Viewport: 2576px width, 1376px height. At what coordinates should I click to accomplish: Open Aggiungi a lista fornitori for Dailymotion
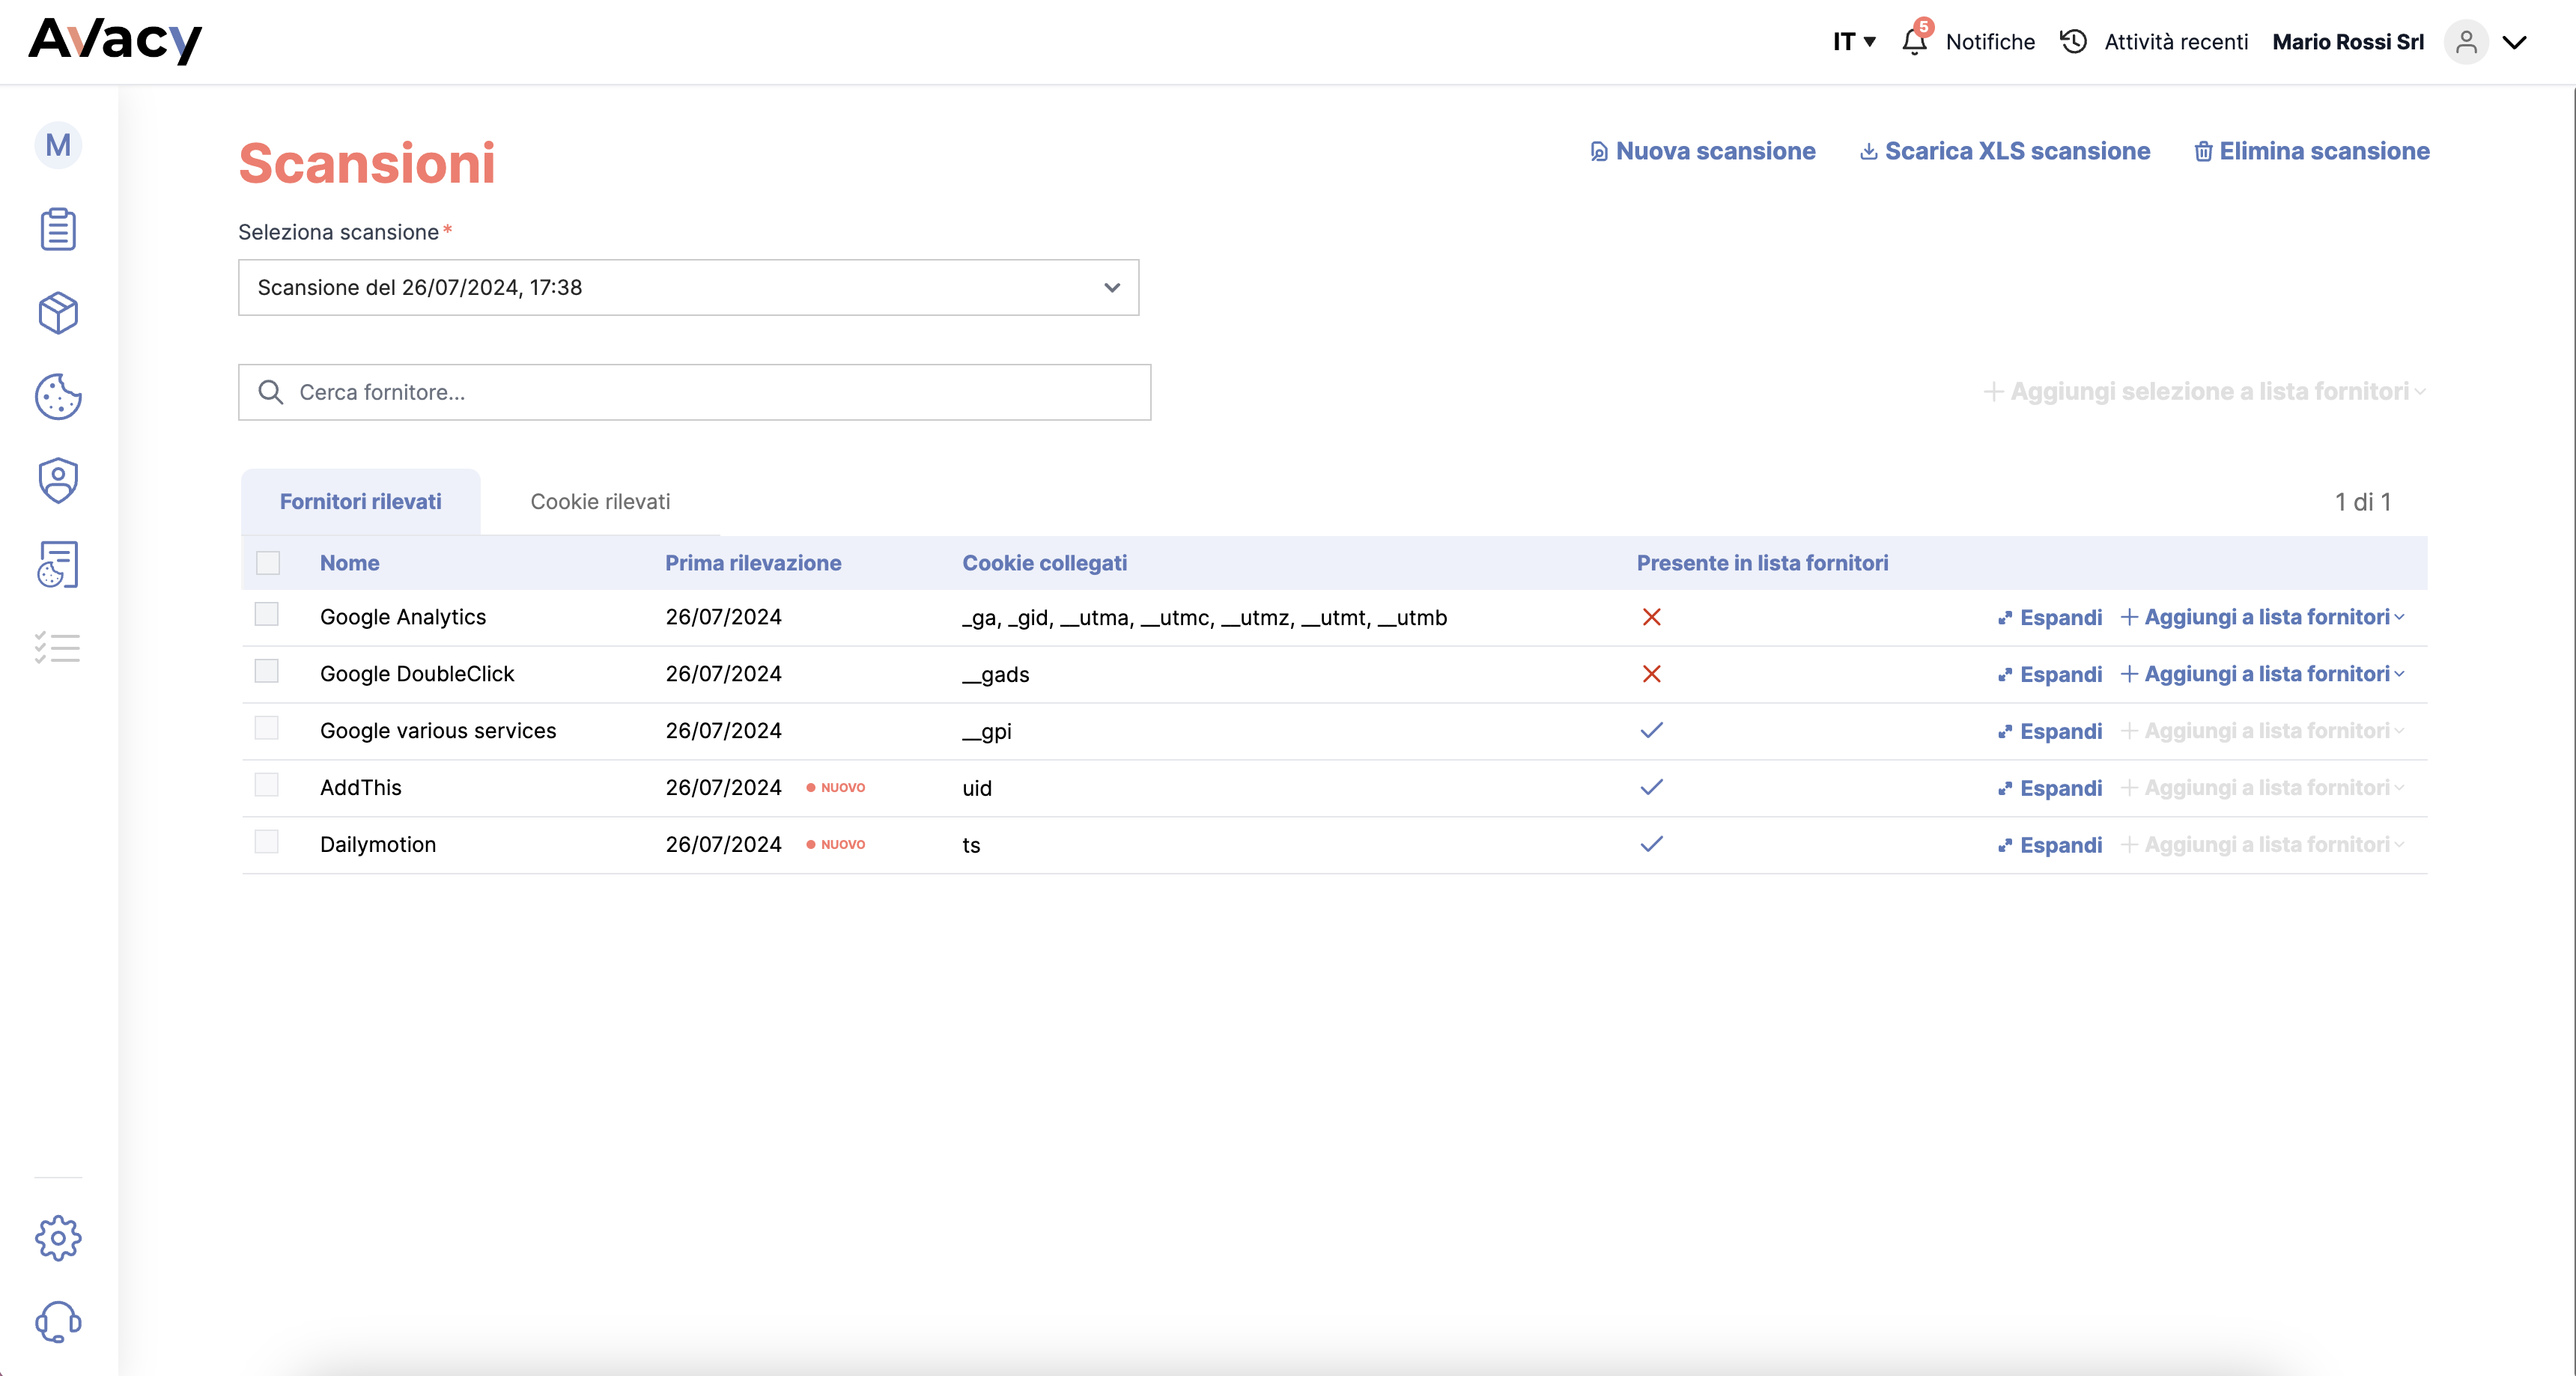(x=2262, y=845)
